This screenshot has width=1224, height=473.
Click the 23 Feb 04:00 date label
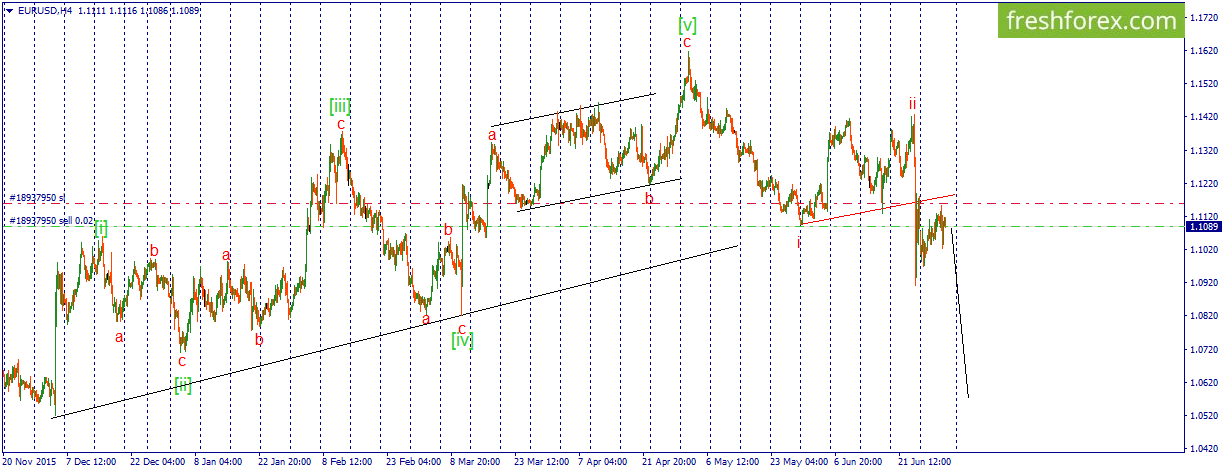tap(413, 462)
